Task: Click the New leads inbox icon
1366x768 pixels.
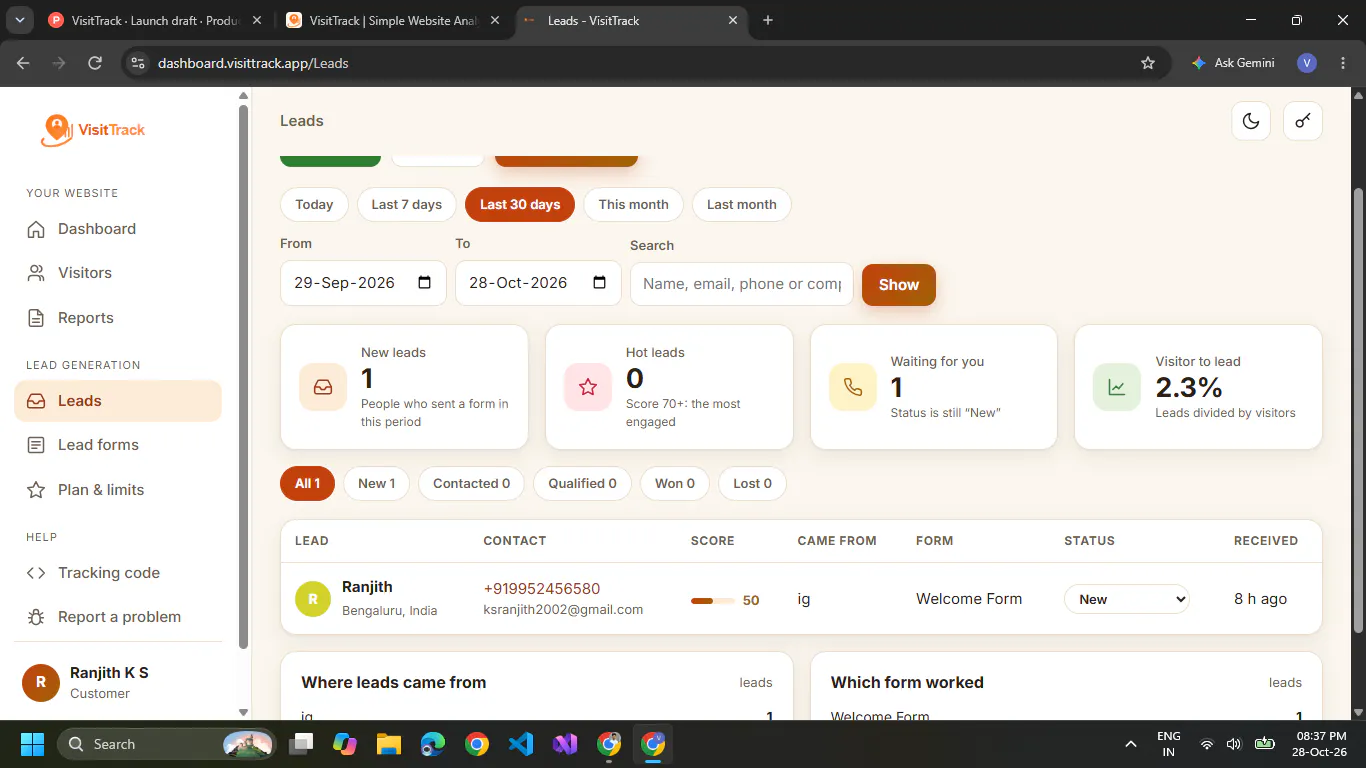Action: point(323,387)
